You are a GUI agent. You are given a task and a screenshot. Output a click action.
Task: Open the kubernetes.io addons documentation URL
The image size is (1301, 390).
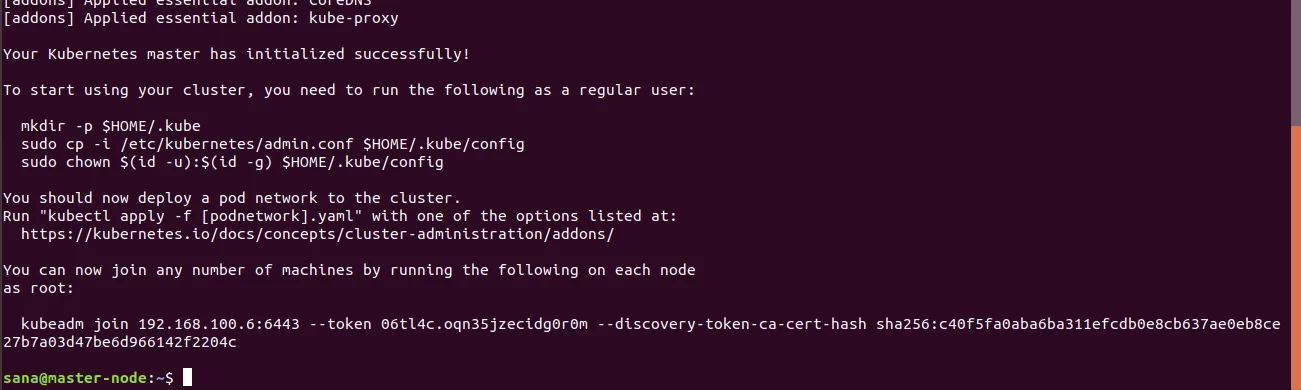pos(317,234)
